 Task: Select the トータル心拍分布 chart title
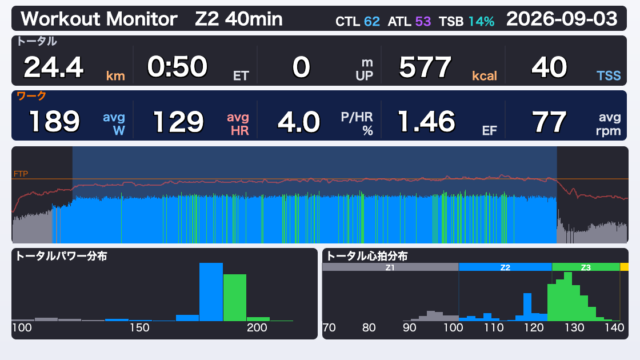coord(367,256)
